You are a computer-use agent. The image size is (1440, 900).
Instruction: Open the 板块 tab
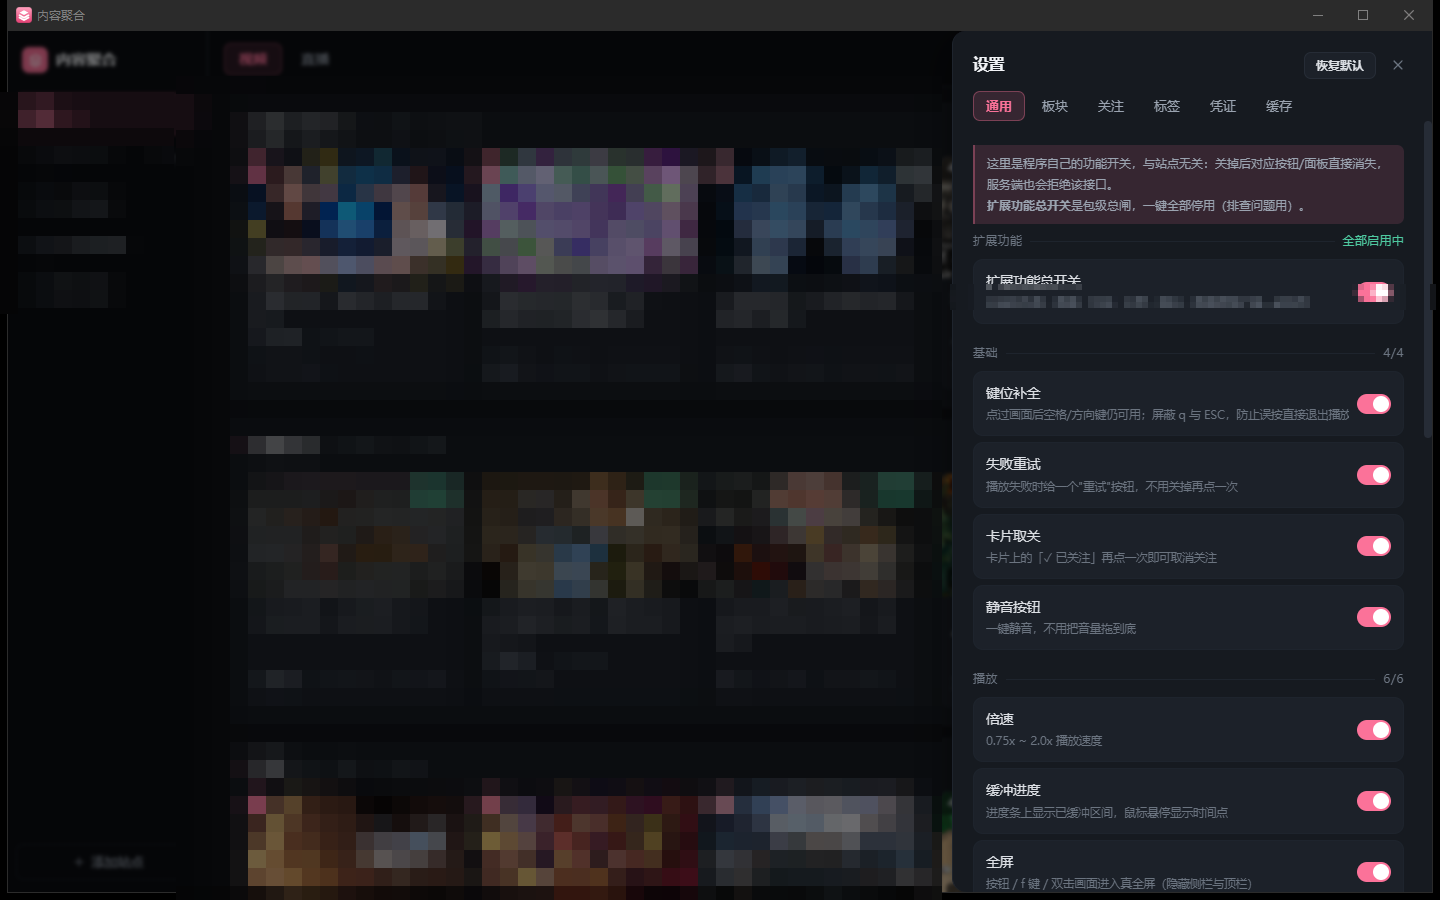[x=1055, y=106]
